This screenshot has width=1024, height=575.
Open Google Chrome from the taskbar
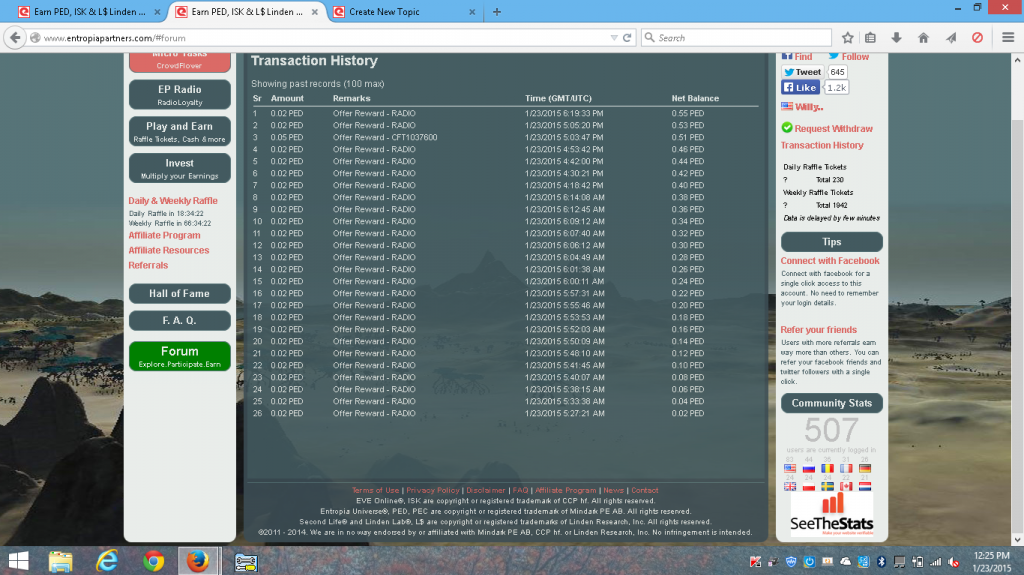tap(153, 561)
